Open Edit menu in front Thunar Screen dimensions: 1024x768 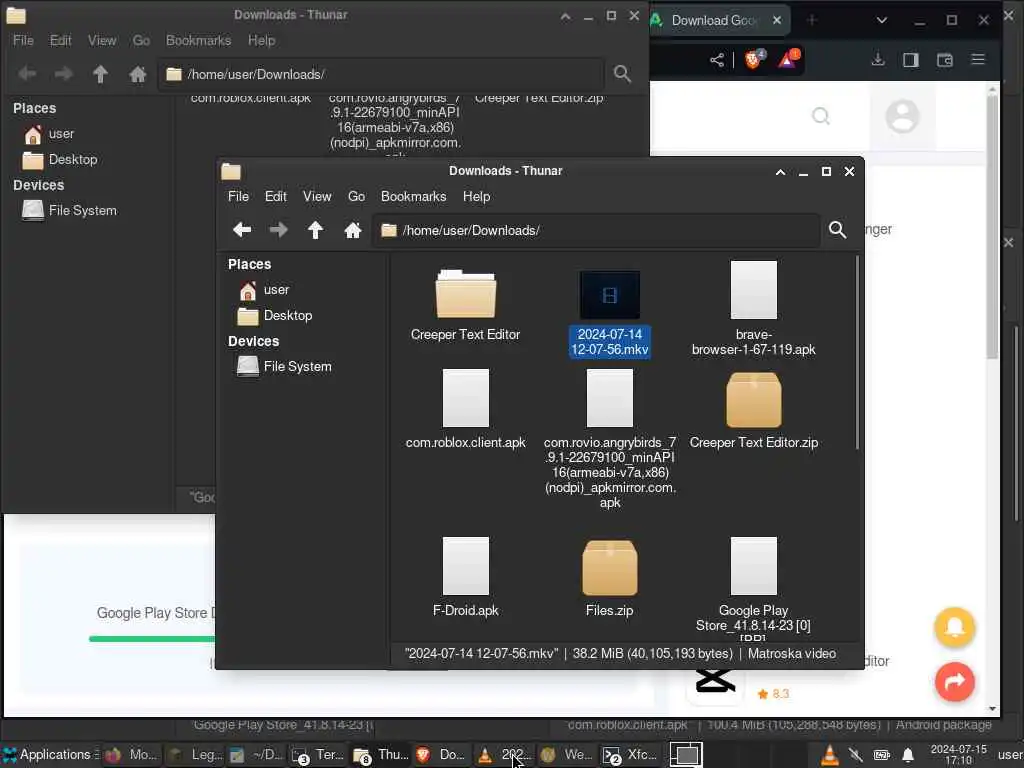[276, 196]
